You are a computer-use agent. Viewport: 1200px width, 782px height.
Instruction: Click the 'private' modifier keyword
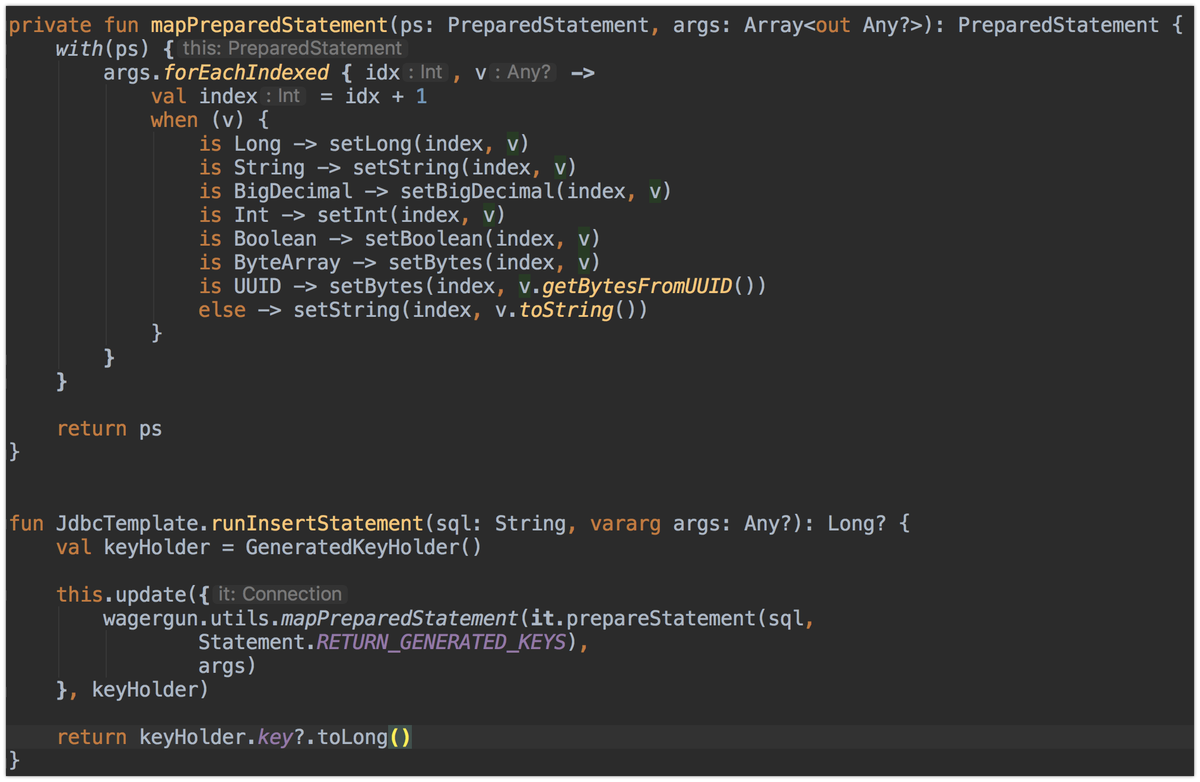(x=50, y=25)
